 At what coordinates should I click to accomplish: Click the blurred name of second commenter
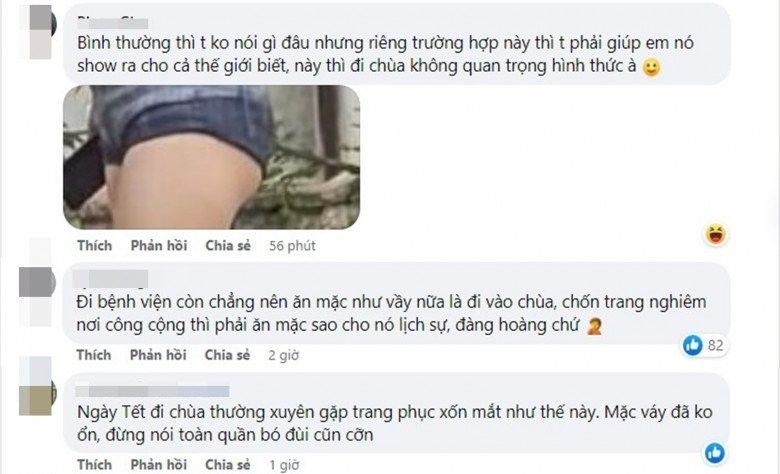[111, 279]
